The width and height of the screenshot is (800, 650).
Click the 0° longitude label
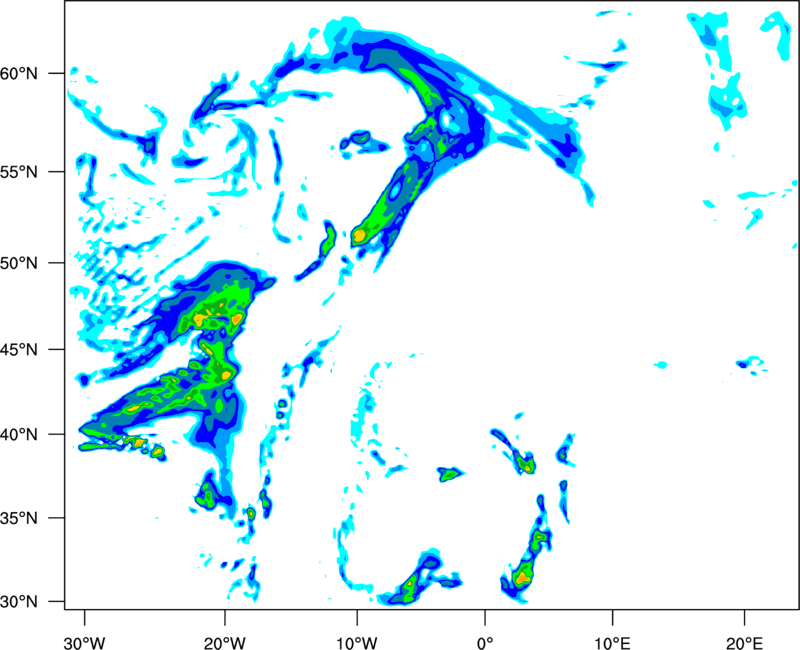pyautogui.click(x=485, y=643)
